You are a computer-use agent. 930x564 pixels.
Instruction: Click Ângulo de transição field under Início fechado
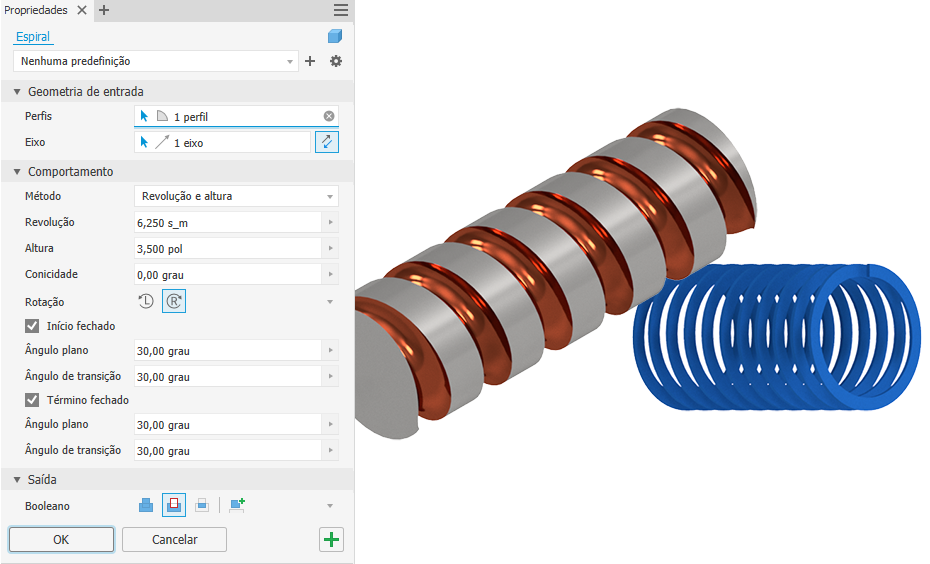228,377
